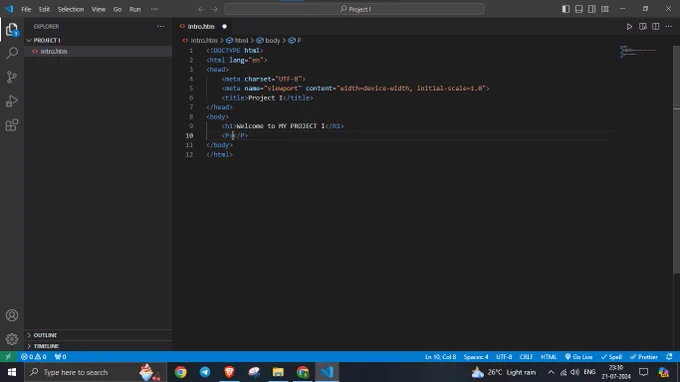The width and height of the screenshot is (680, 382).
Task: Change end of line sequence CRLF
Action: (526, 357)
